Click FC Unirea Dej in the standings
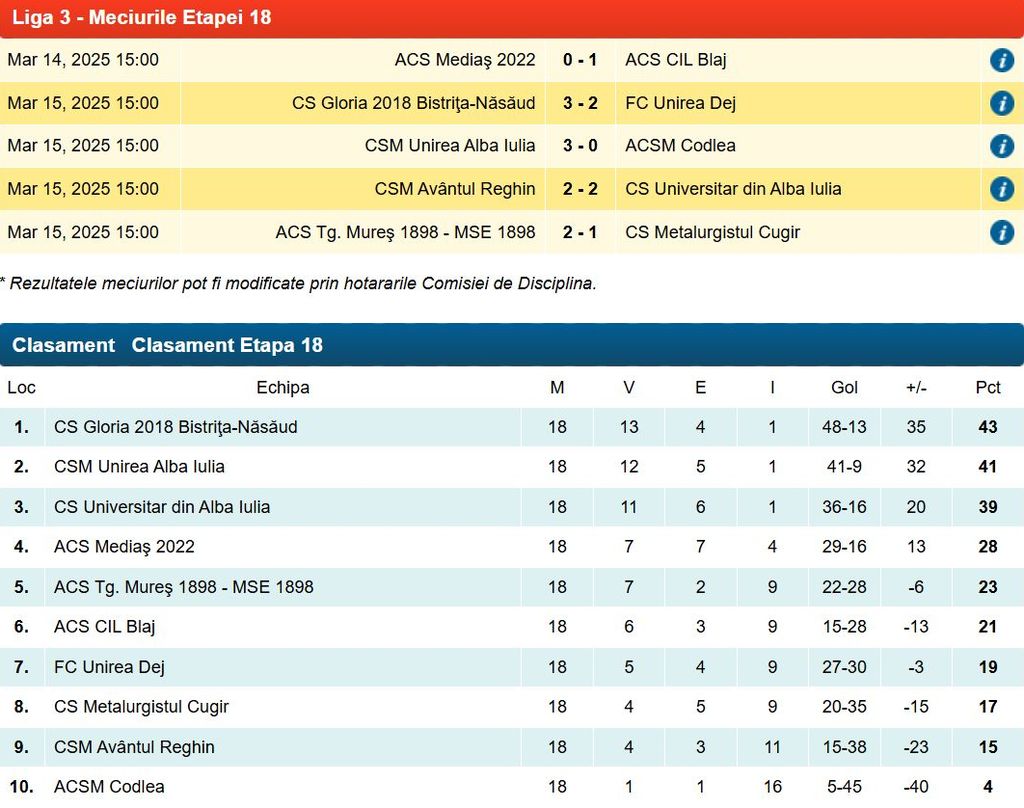 click(109, 667)
